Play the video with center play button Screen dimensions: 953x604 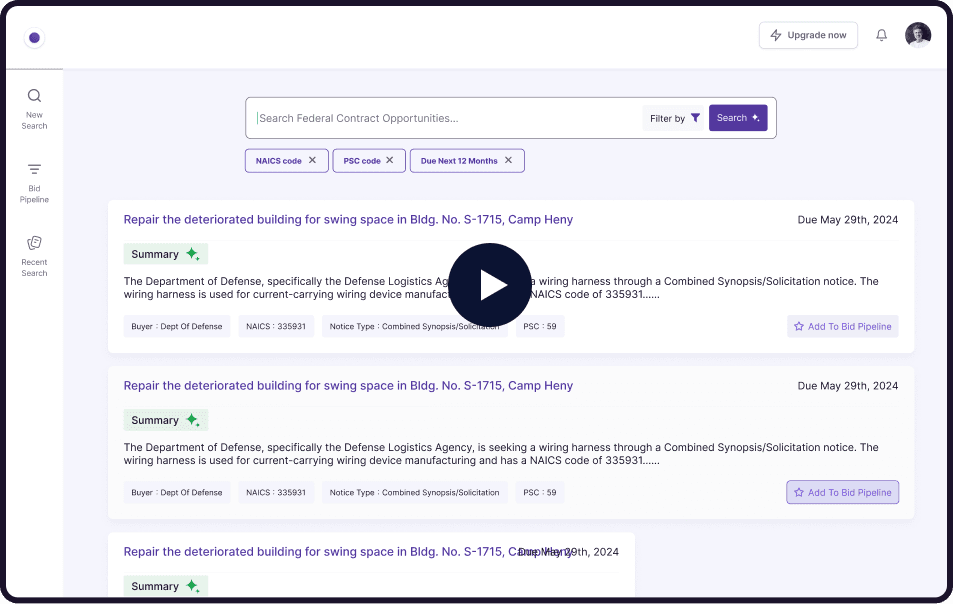coord(489,285)
